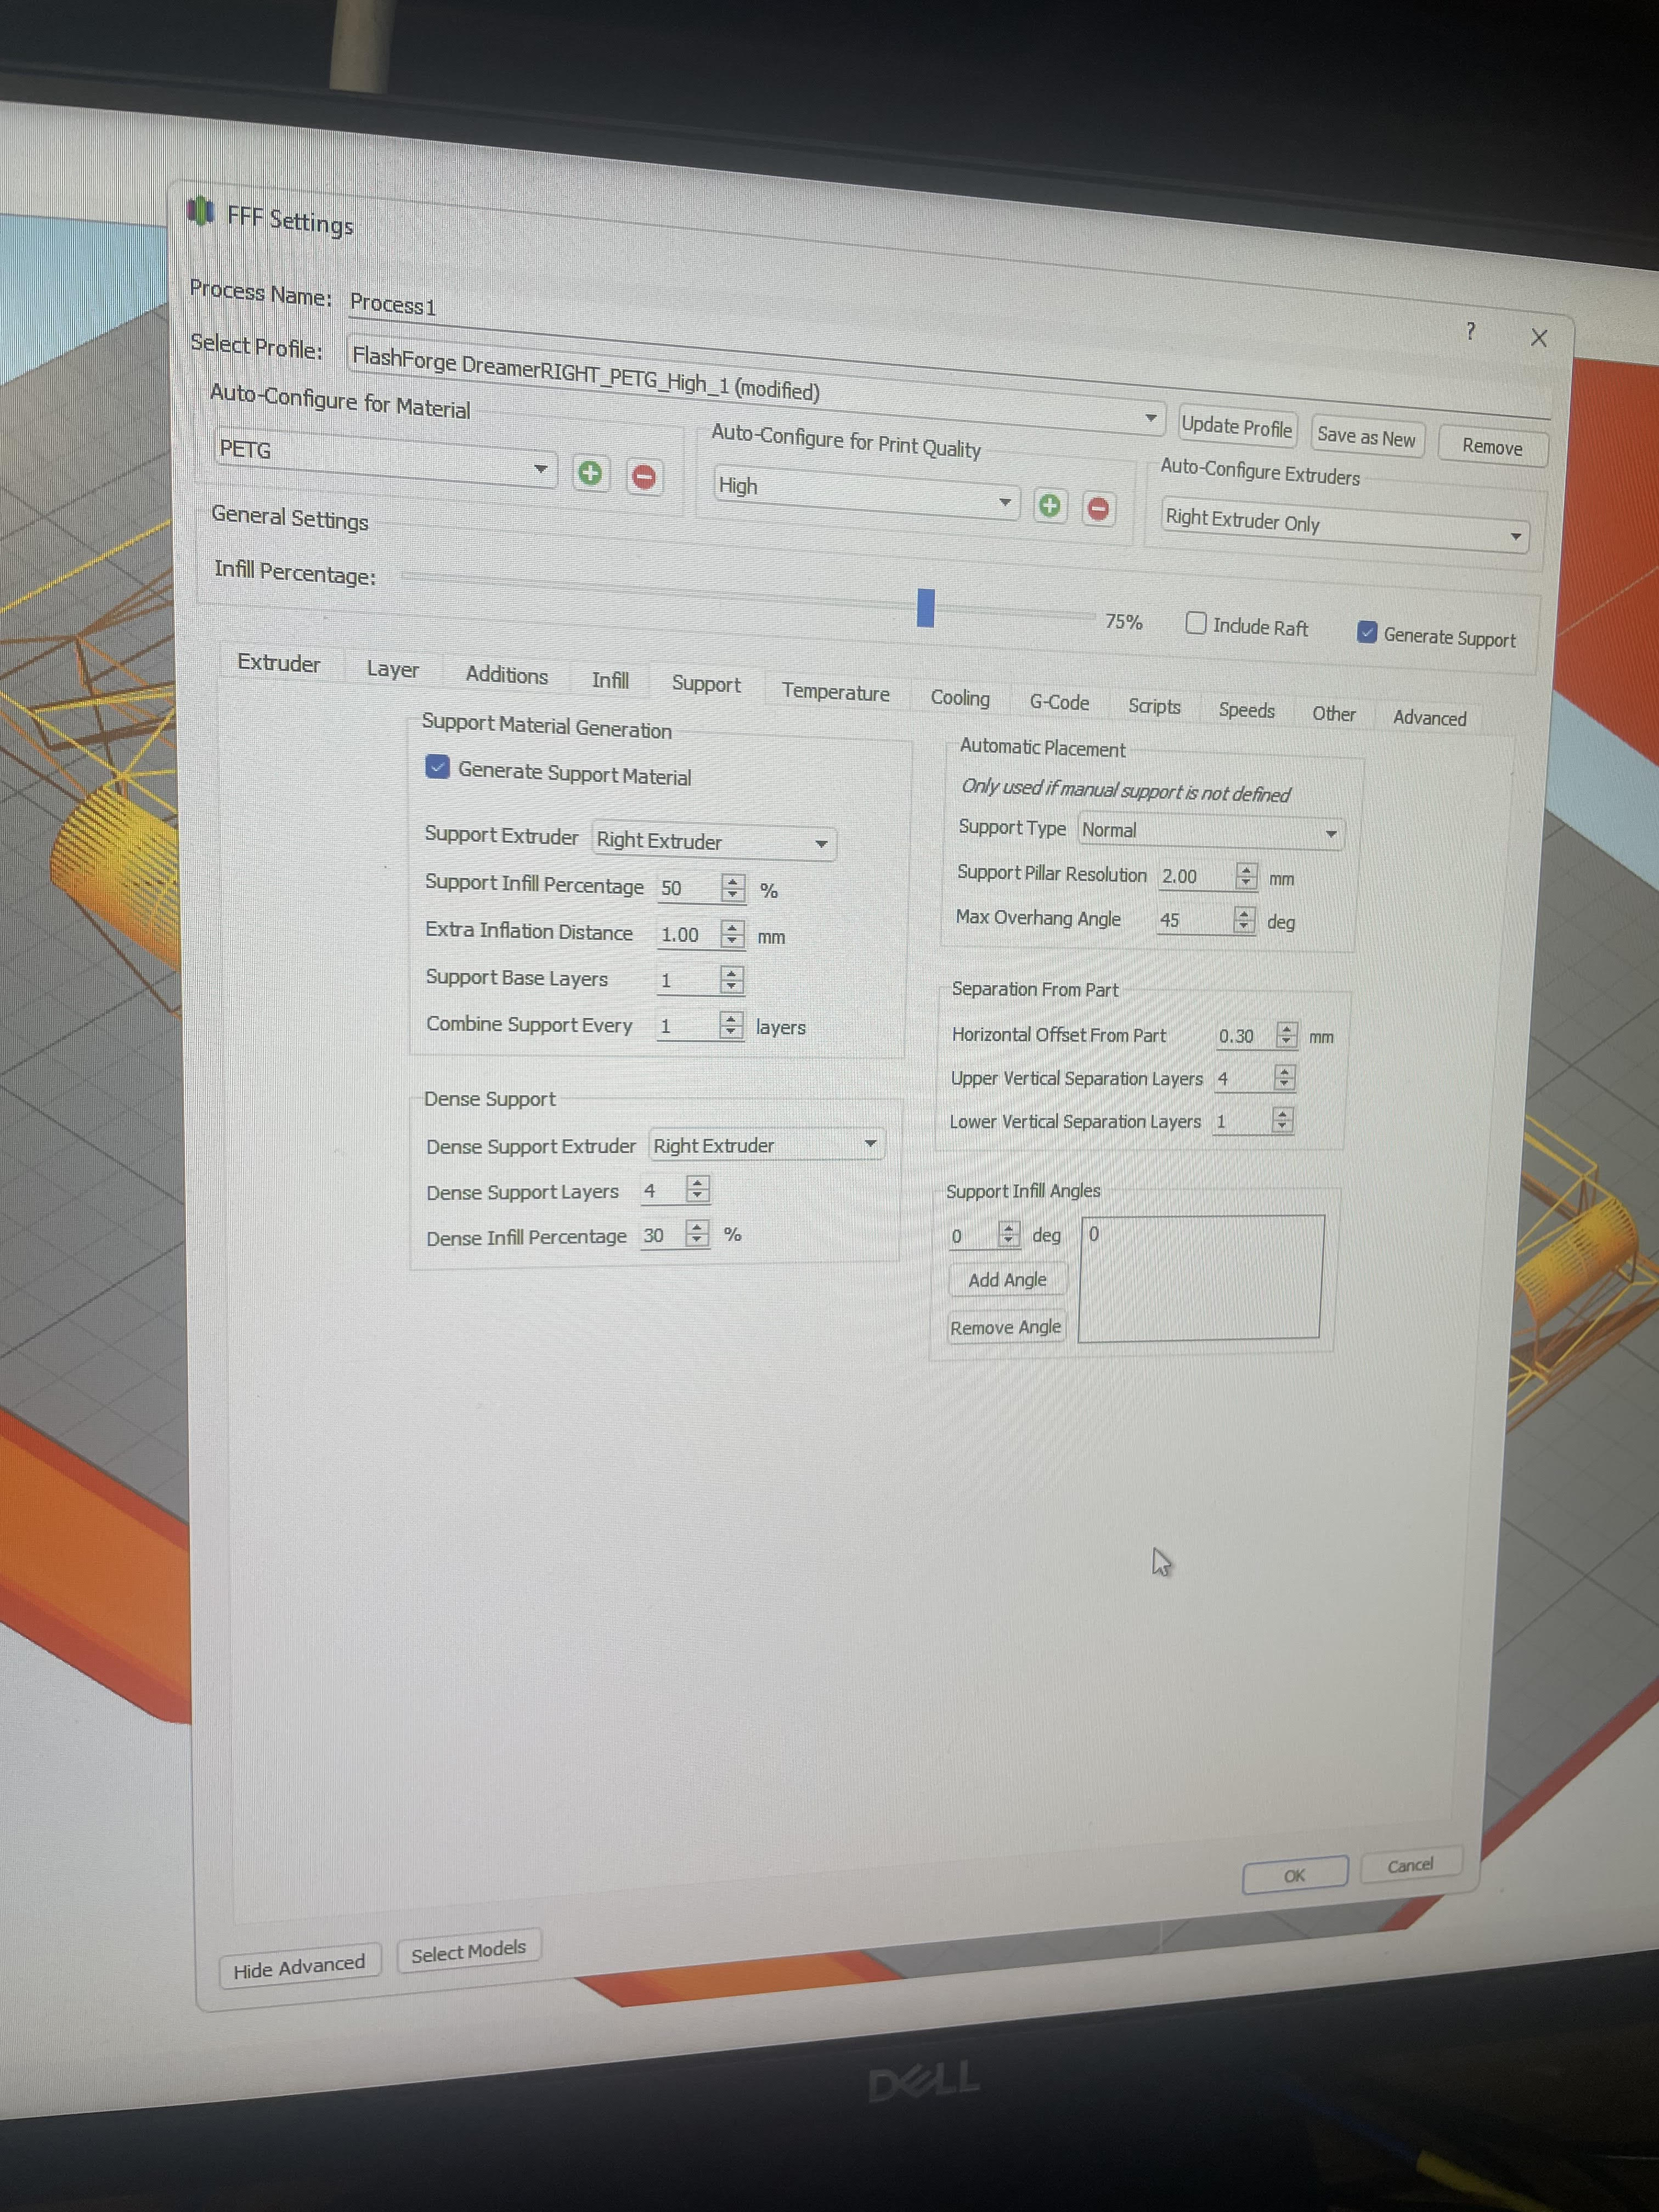Uncheck the Generate Support checkbox in General Settings

pos(1366,632)
